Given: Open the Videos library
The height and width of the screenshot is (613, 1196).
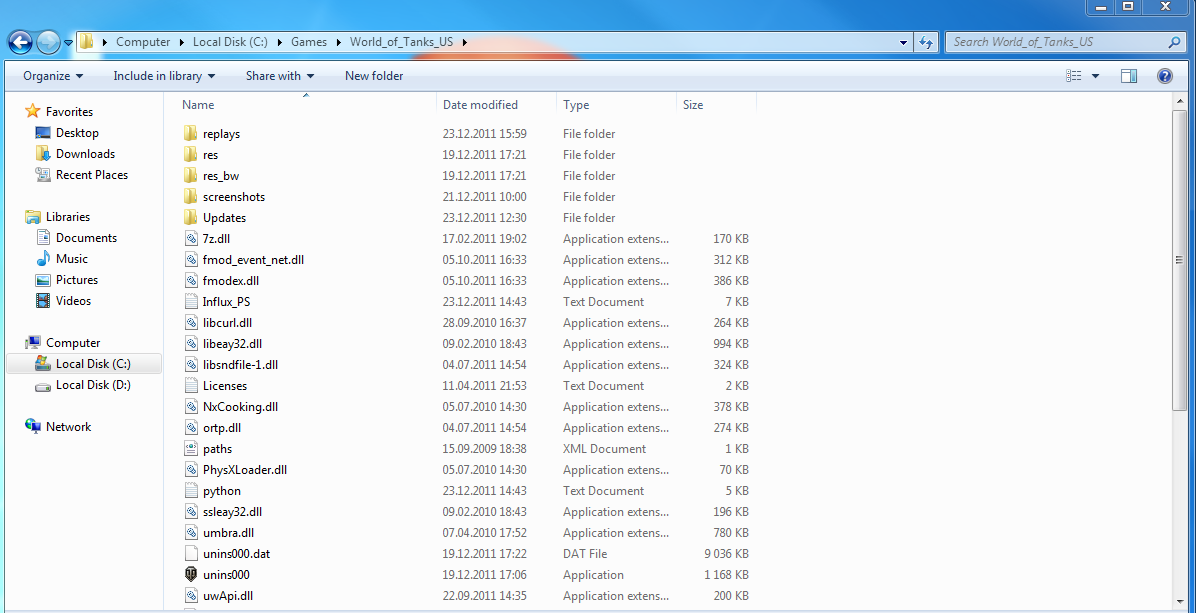Looking at the screenshot, I should click(x=73, y=300).
